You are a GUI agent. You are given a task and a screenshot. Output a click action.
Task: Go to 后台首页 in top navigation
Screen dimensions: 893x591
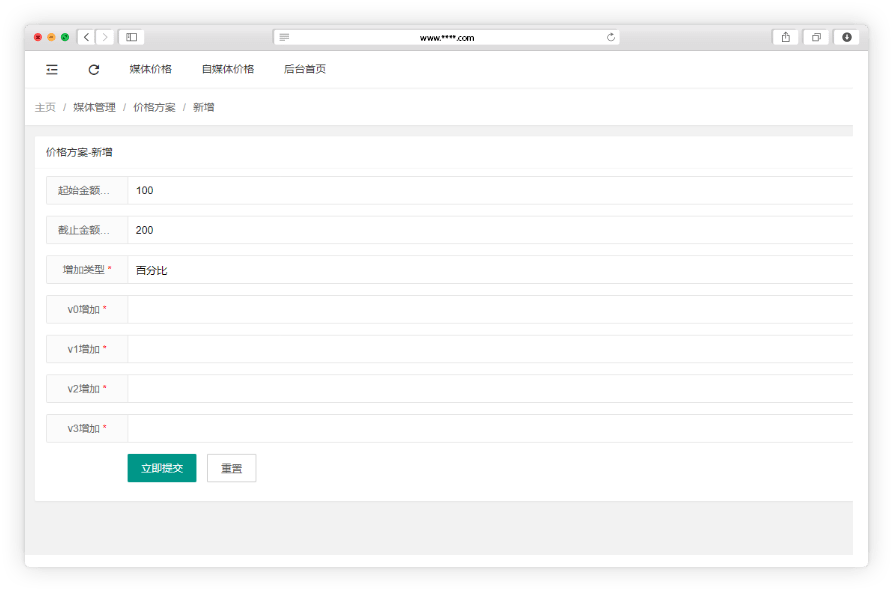305,69
